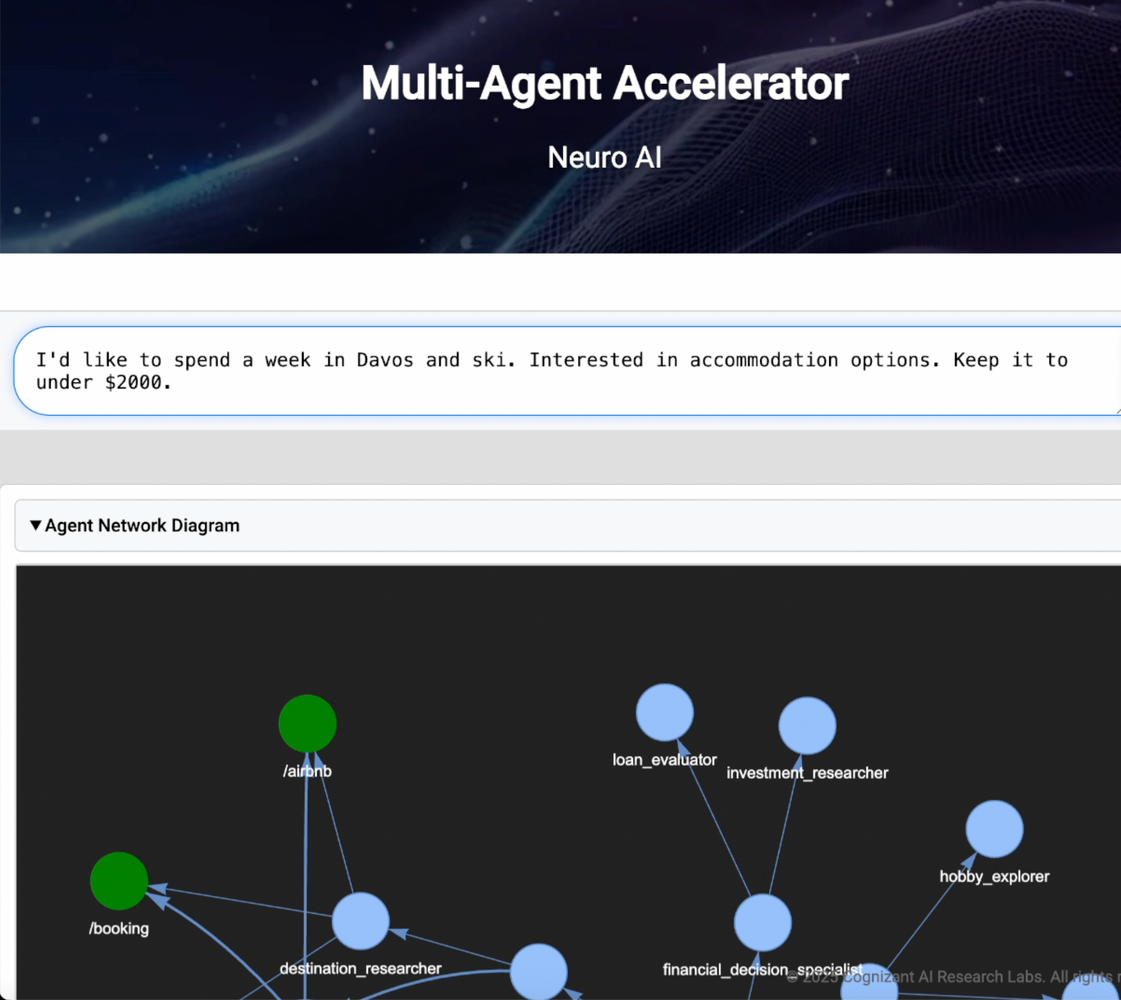
Task: Select the financial_decision_specialist agent node
Action: pyautogui.click(x=762, y=921)
